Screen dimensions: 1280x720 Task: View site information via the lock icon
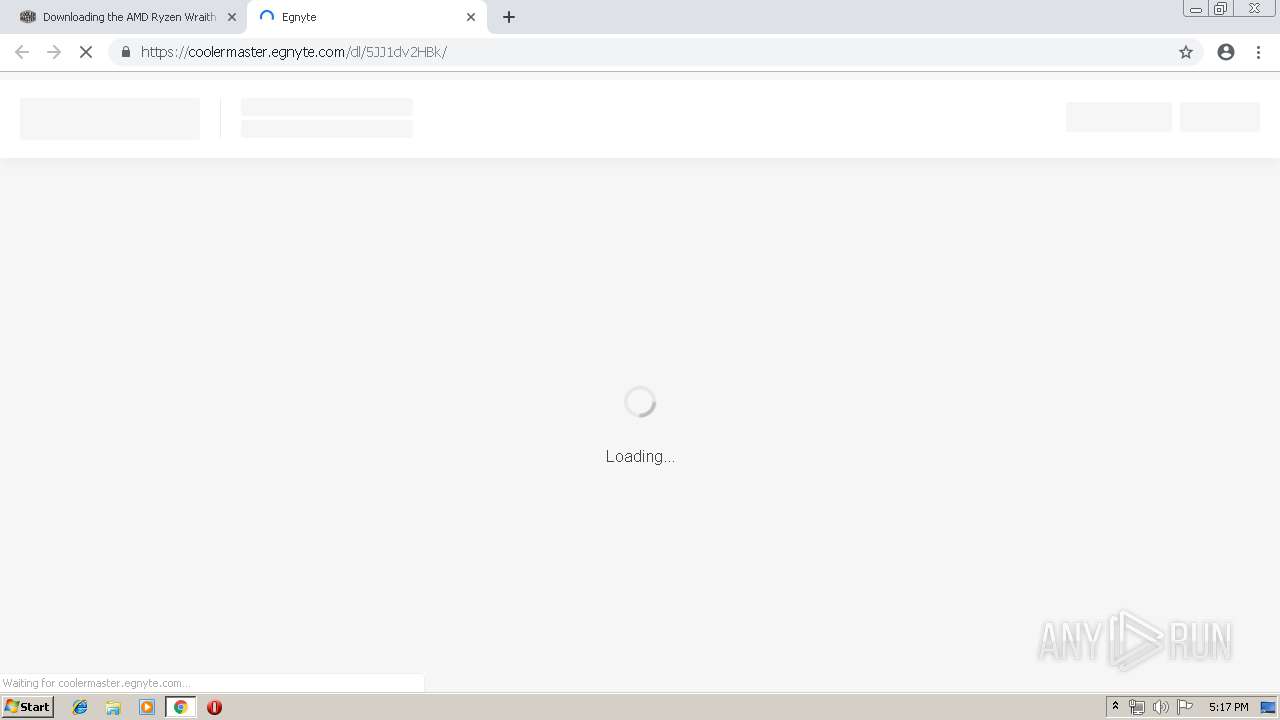point(126,52)
